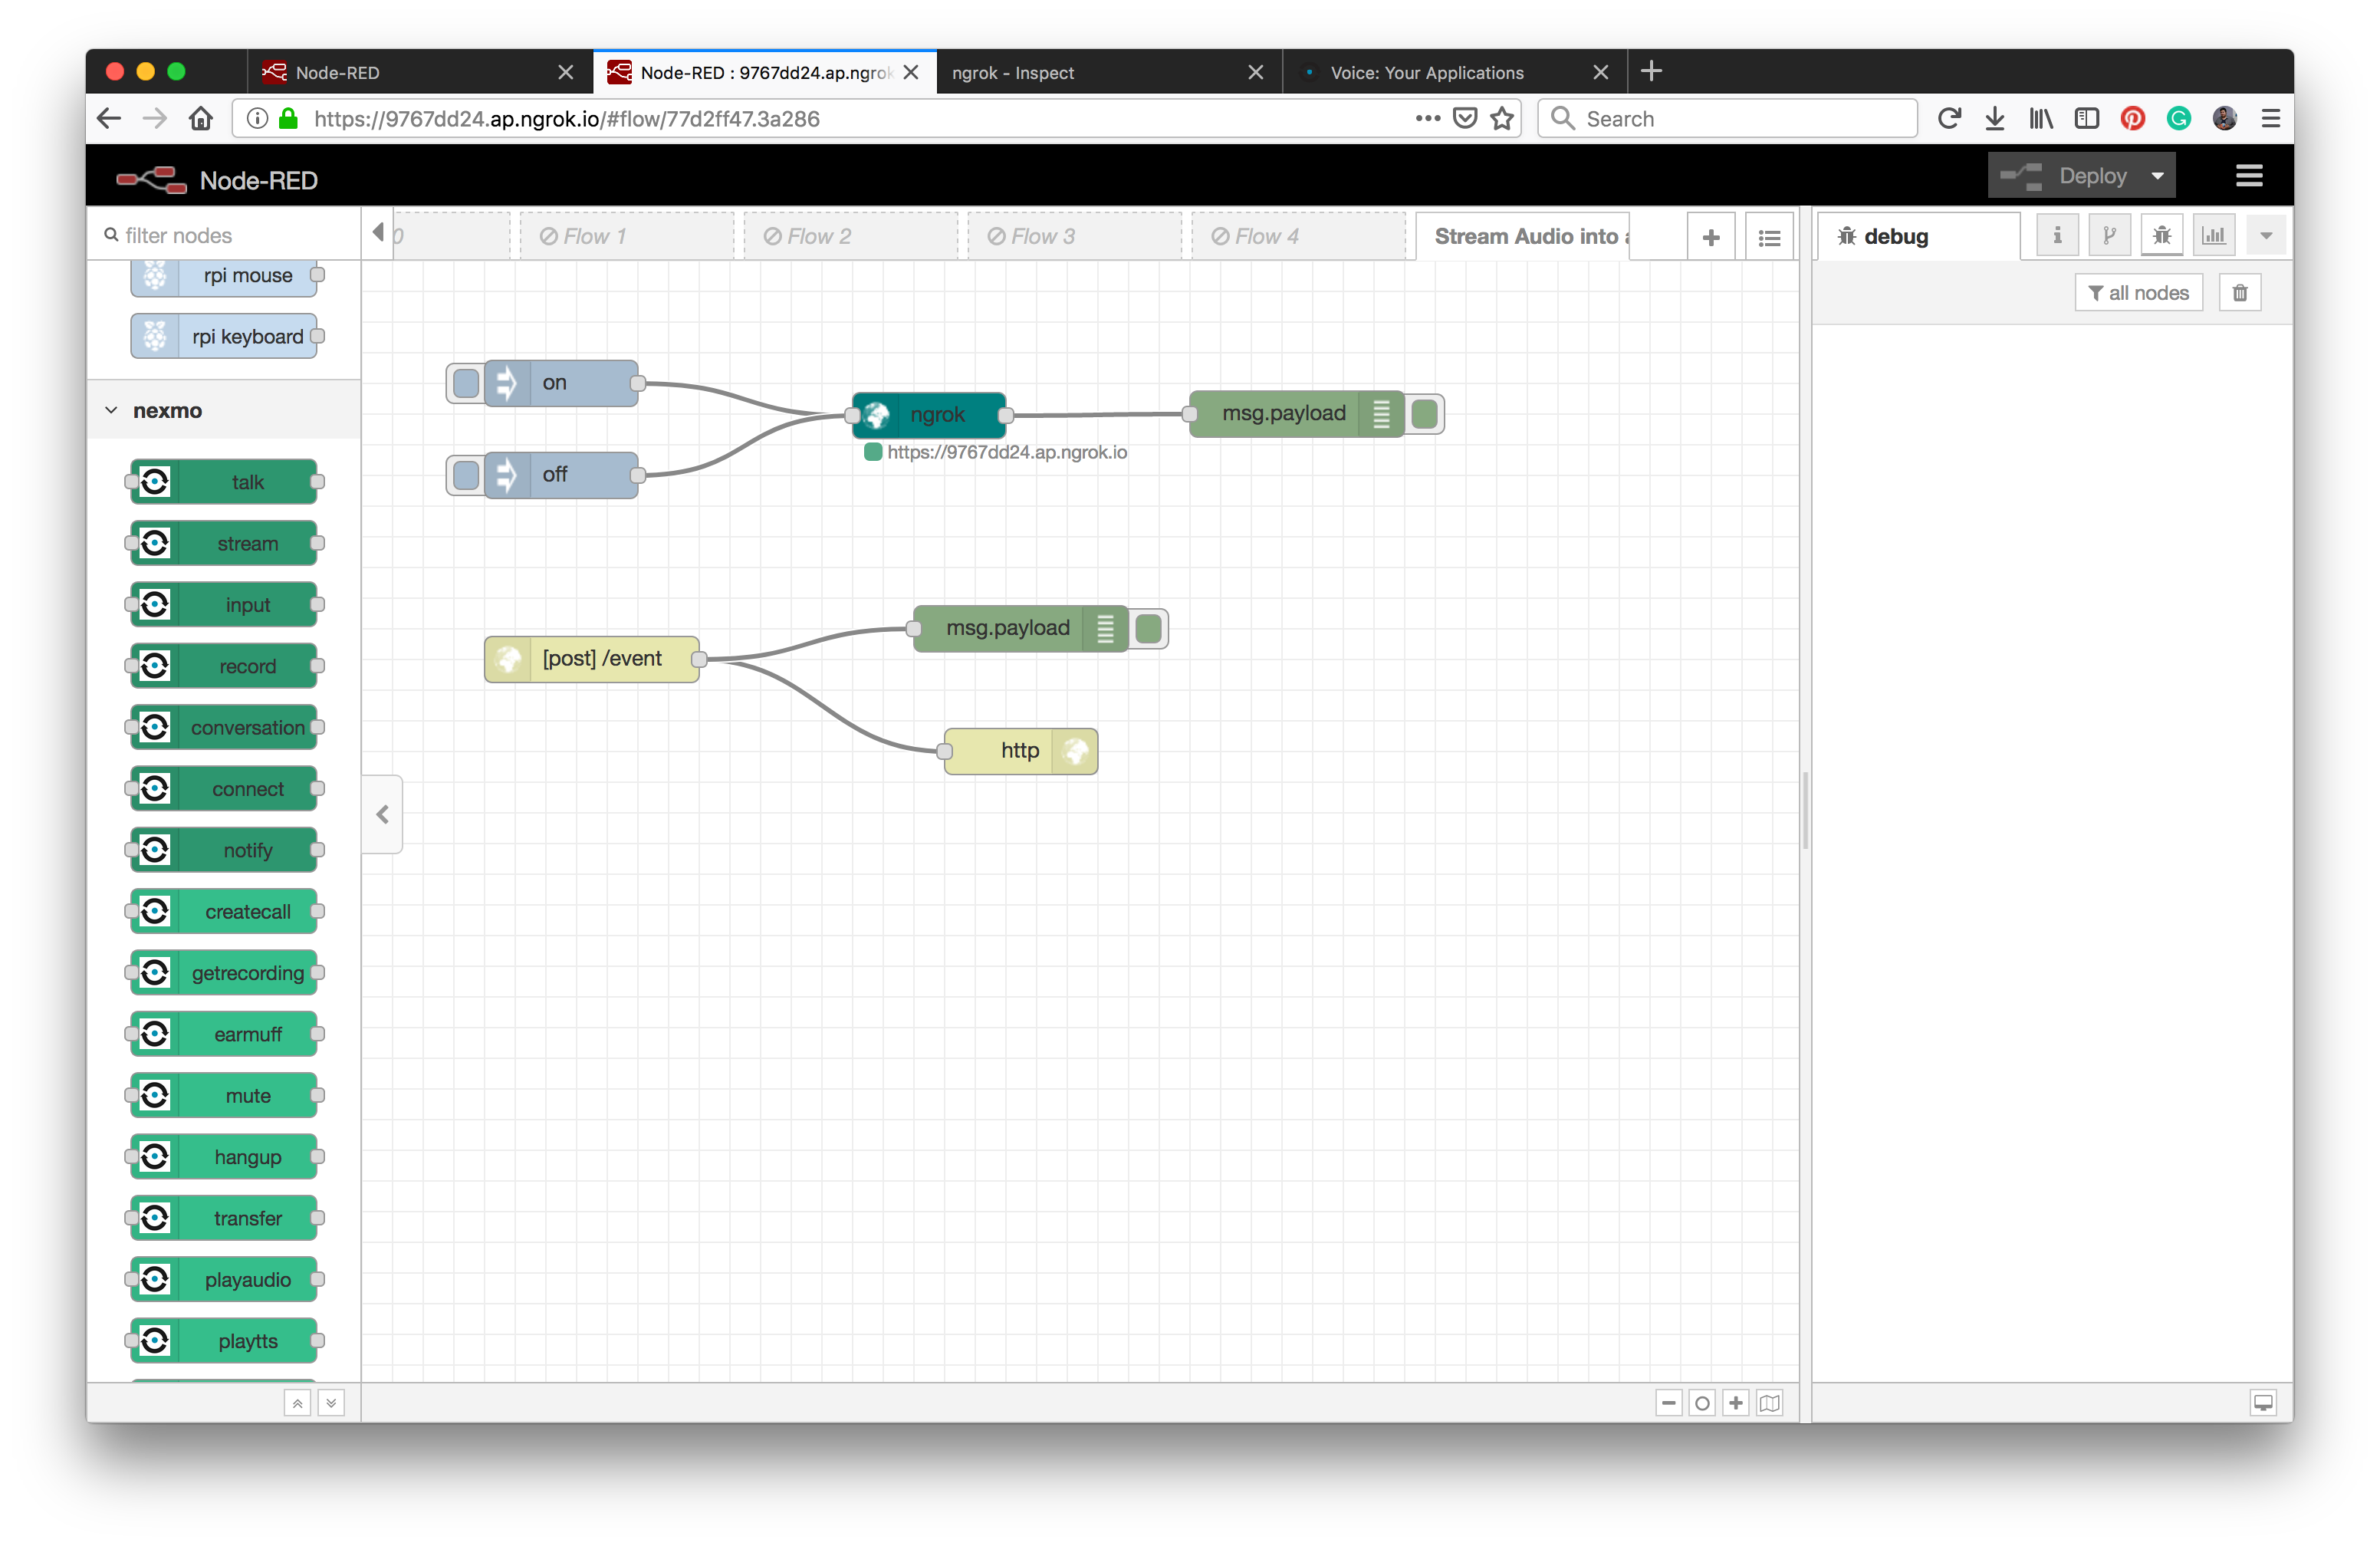The width and height of the screenshot is (2380, 1546).
Task: Select the talk nexmo palette node
Action: [x=224, y=482]
